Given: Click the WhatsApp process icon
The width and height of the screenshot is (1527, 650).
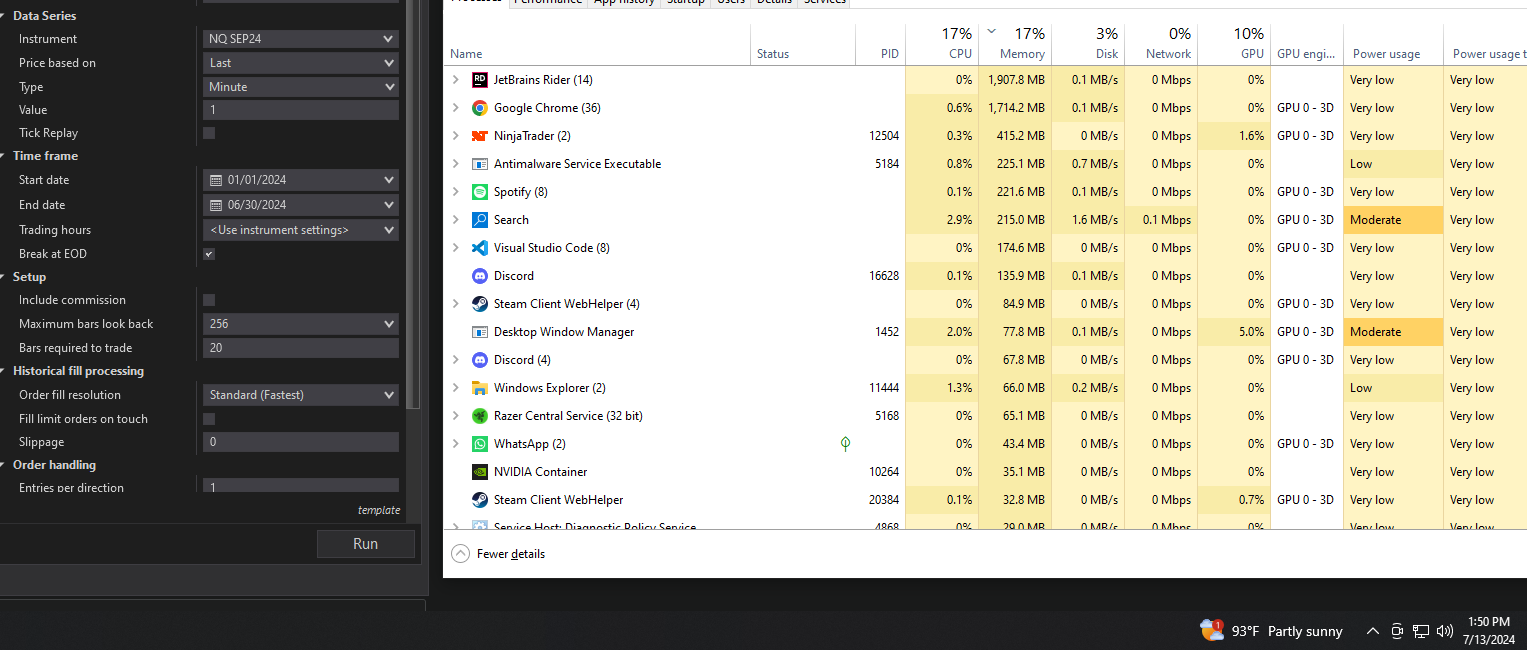Looking at the screenshot, I should [x=480, y=444].
